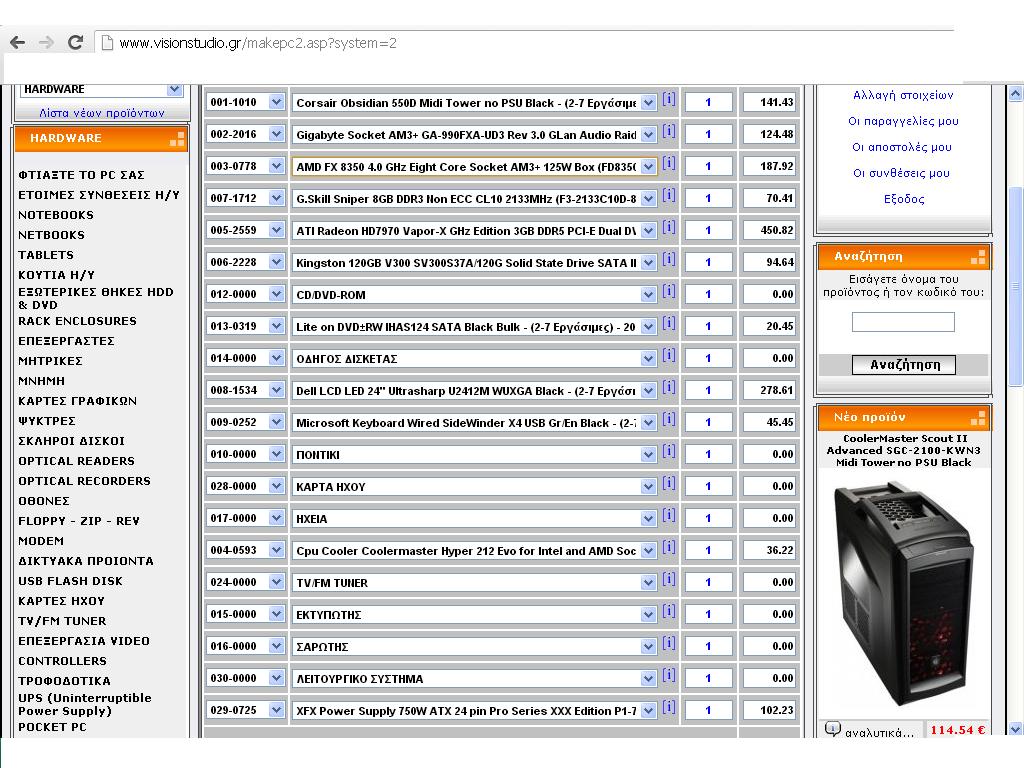Image resolution: width=1024 pixels, height=768 pixels.
Task: Open Οι συνθέσεις μου link
Action: point(902,173)
